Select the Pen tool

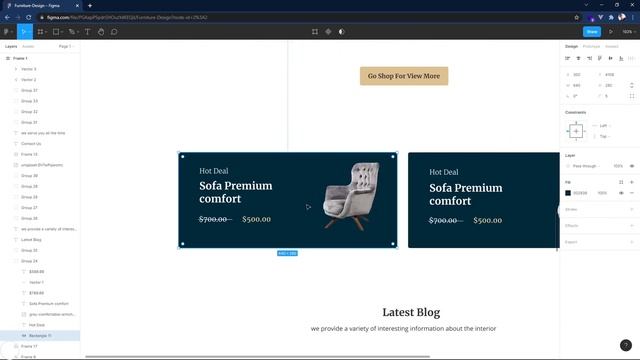[71, 31]
